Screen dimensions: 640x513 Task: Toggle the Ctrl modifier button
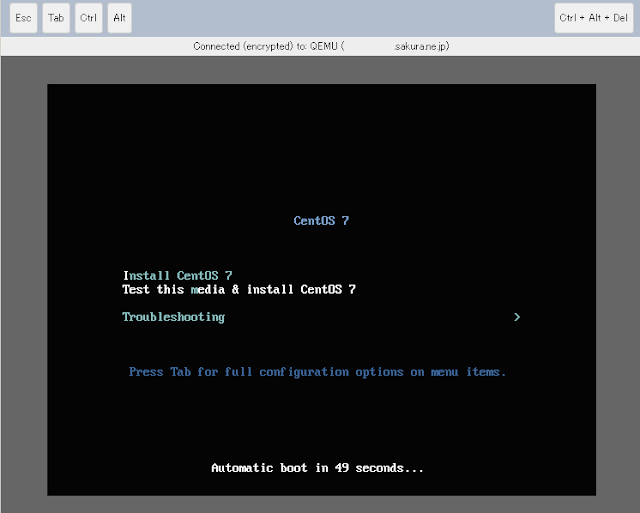89,18
